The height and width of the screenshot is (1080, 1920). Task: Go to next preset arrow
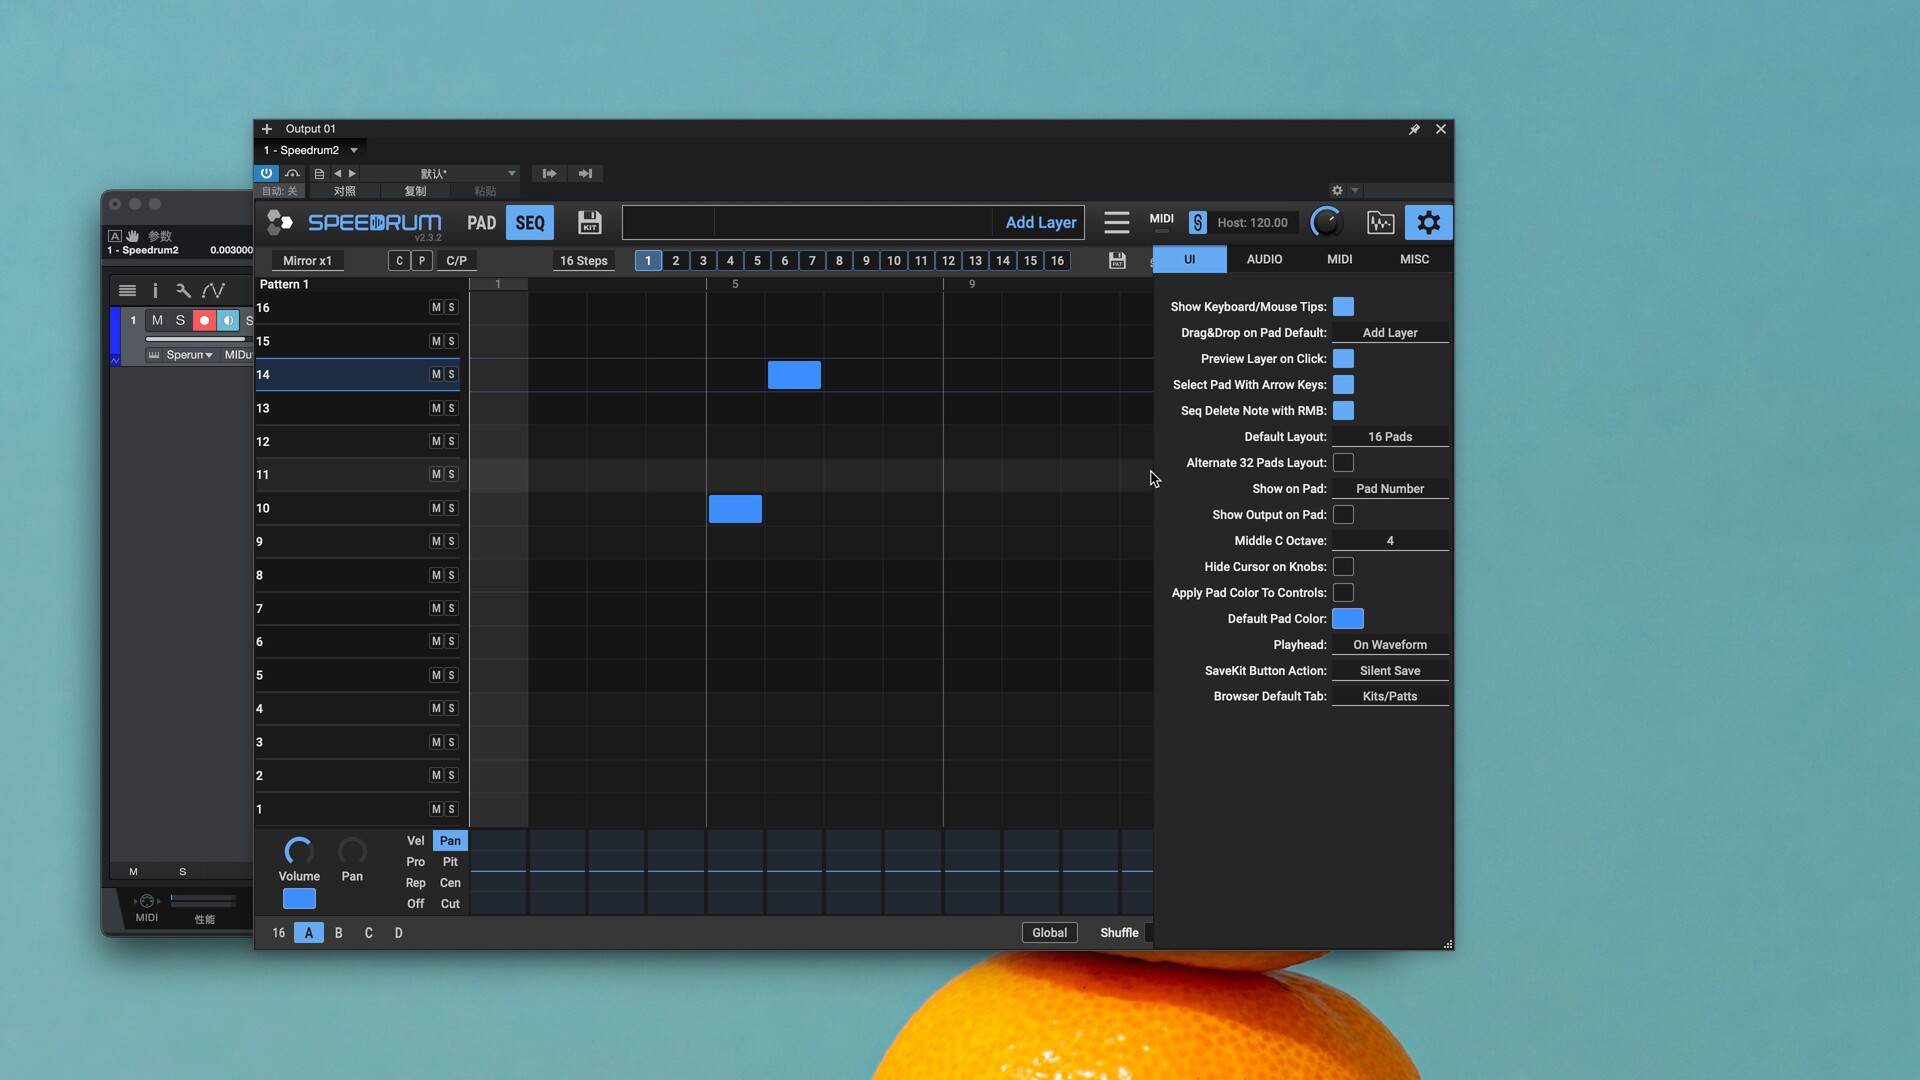pyautogui.click(x=352, y=173)
